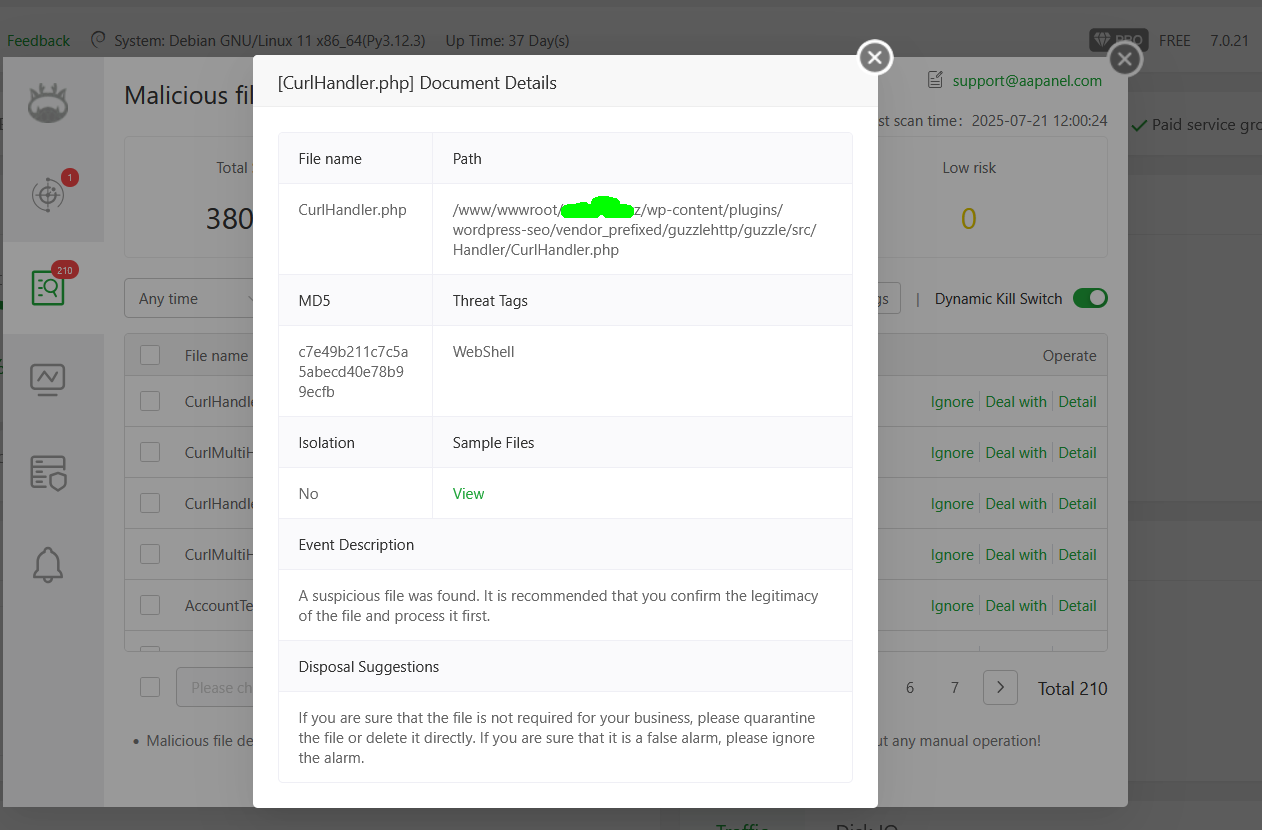Go to page 6 in pagination
This screenshot has height=830, width=1262.
point(910,687)
